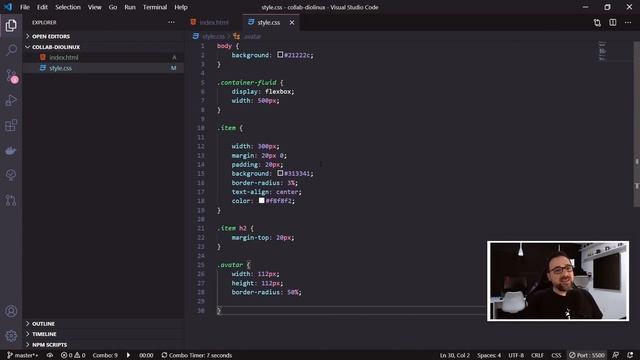The width and height of the screenshot is (640, 360).
Task: Open the Extensions view icon
Action: click(11, 125)
